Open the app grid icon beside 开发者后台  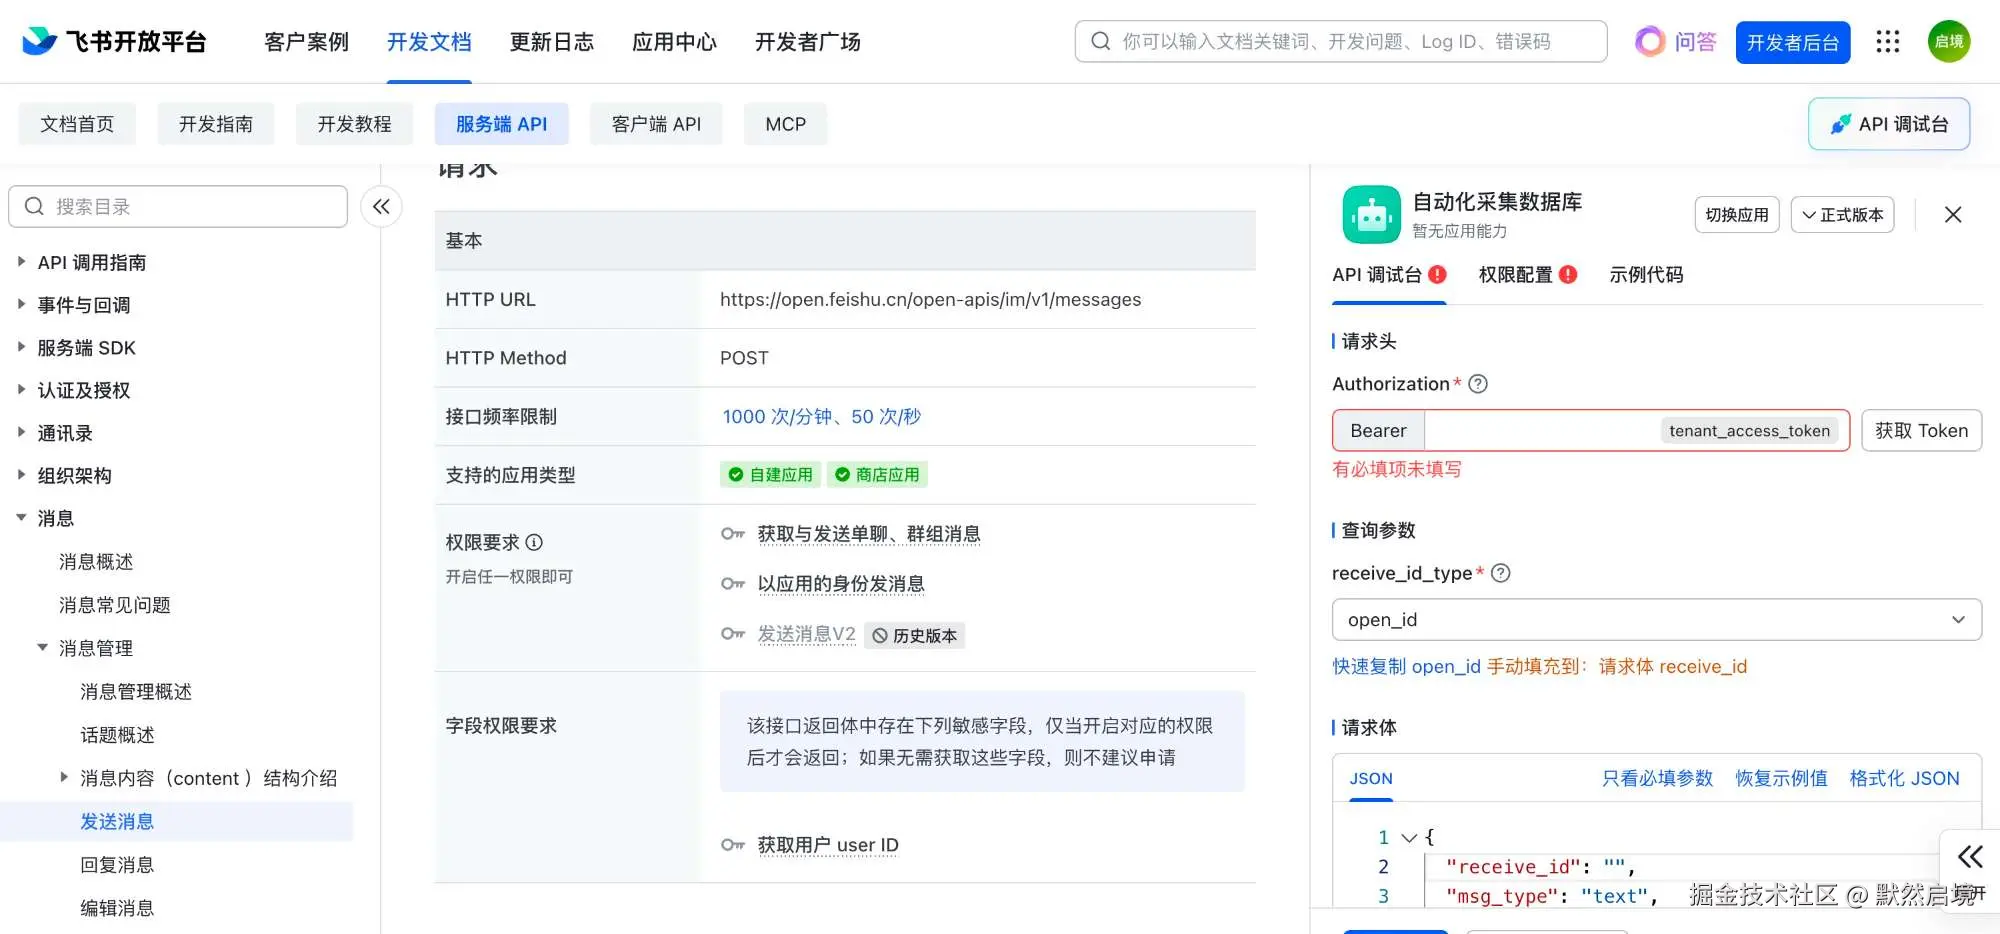point(1887,41)
